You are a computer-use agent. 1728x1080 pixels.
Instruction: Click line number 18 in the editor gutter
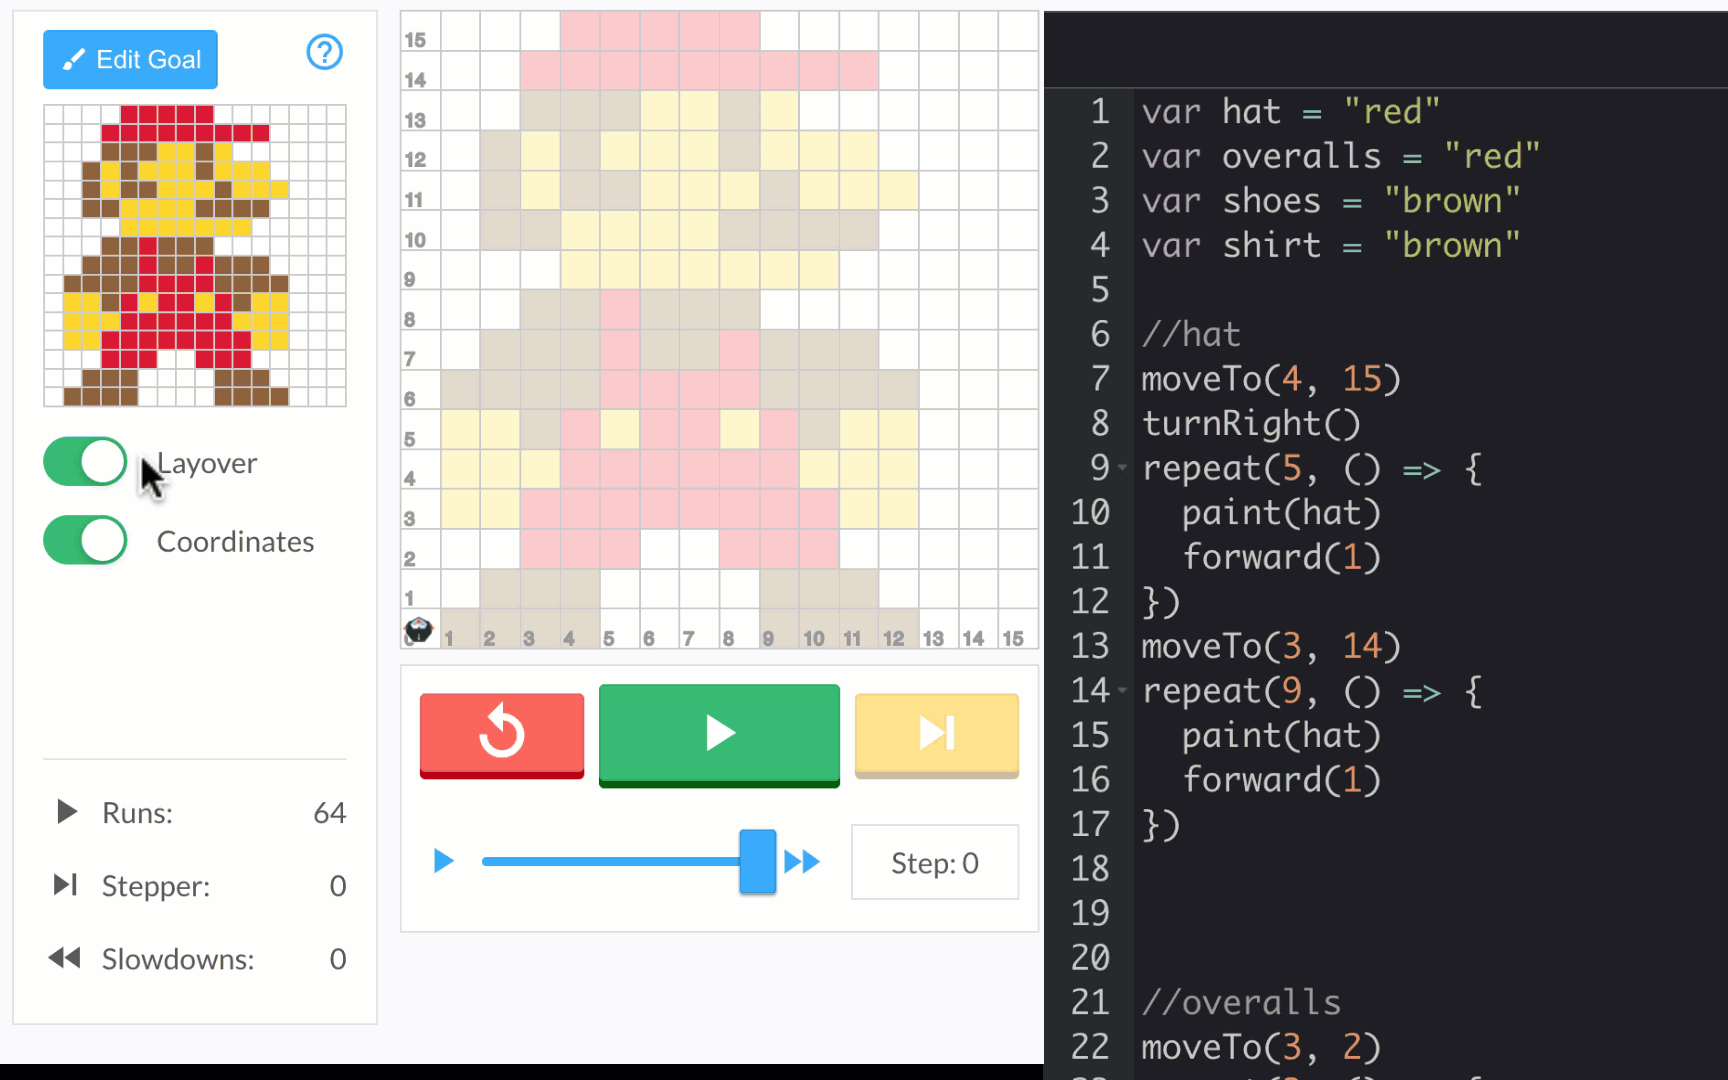[x=1090, y=868]
